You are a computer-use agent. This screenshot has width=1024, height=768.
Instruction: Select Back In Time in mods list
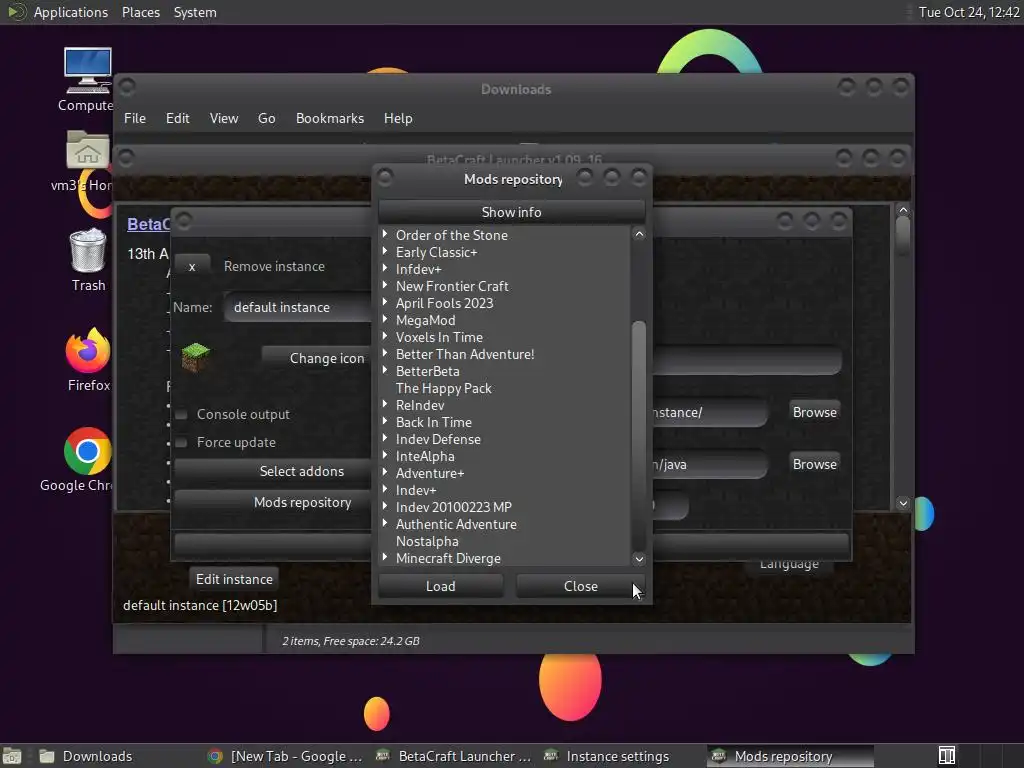434,423
